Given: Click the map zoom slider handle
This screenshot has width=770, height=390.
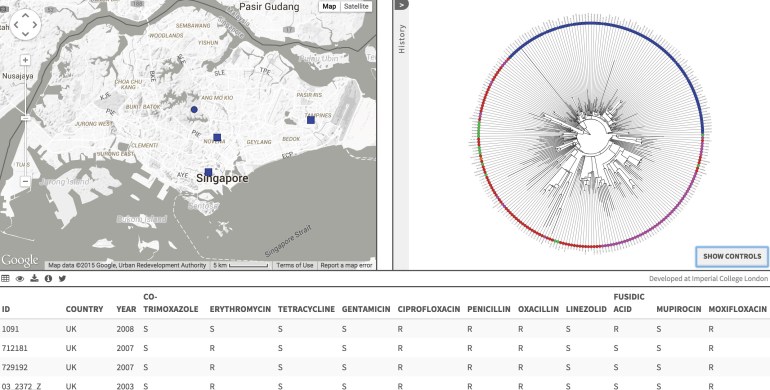Looking at the screenshot, I should point(25,118).
